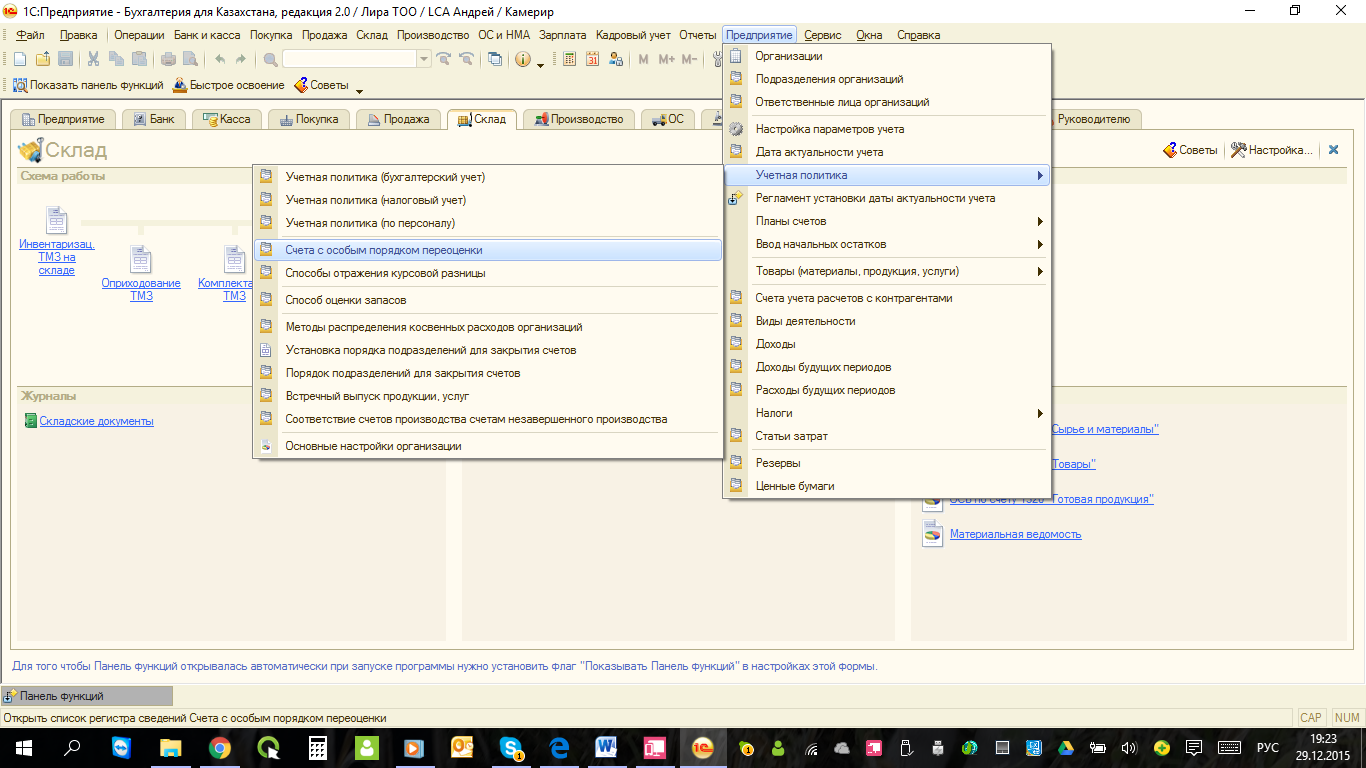Select Учетная политика (налоговый учет)
1366x768 pixels.
click(x=488, y=200)
